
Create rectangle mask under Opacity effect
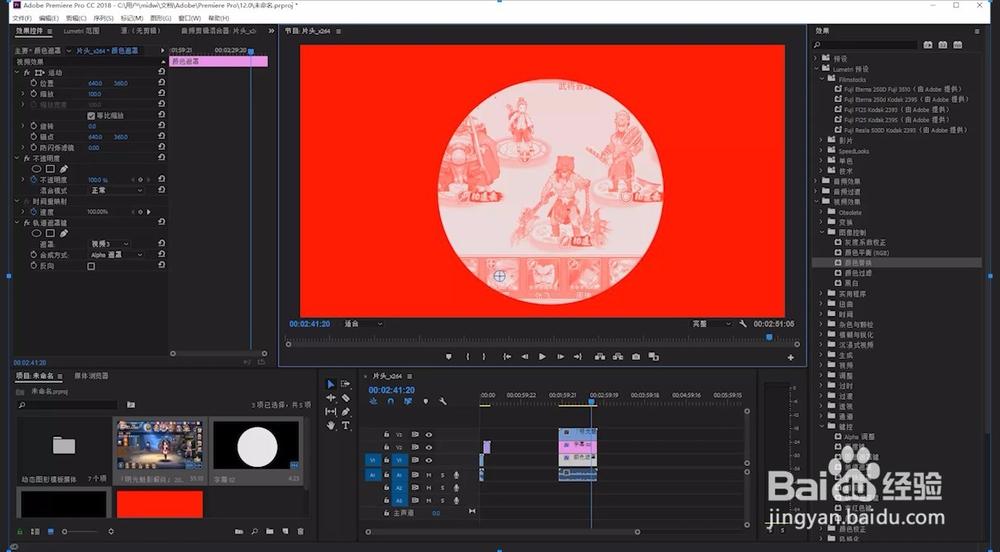pos(50,169)
